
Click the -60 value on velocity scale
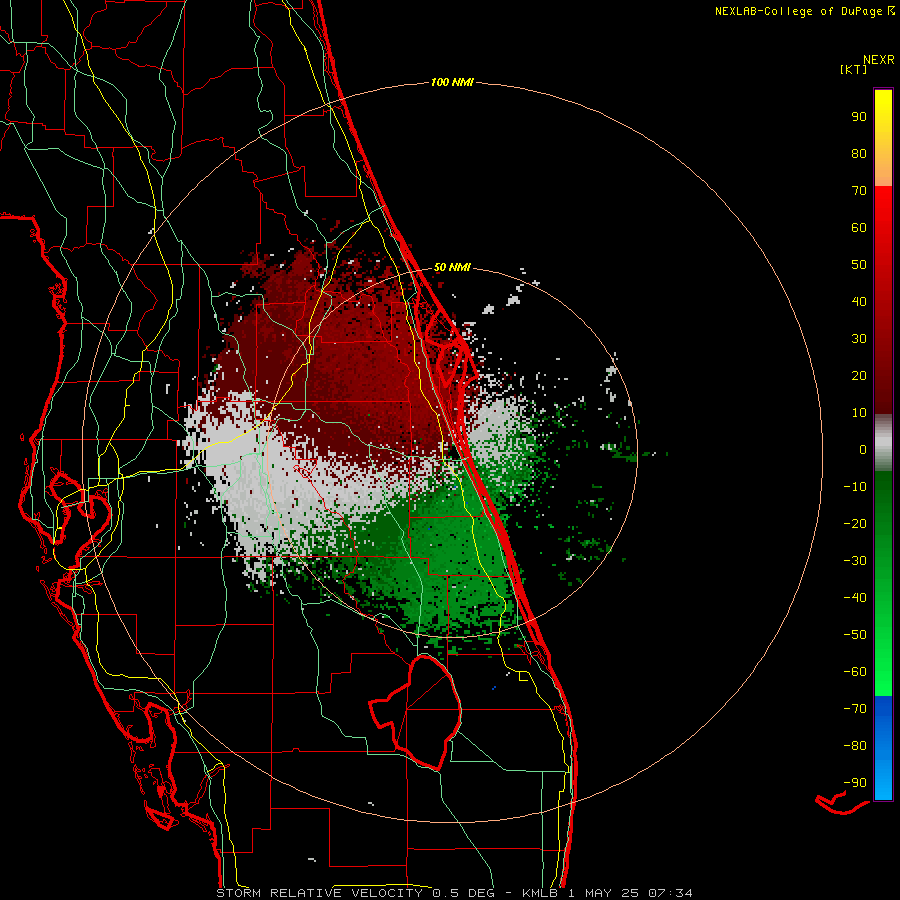tap(855, 672)
